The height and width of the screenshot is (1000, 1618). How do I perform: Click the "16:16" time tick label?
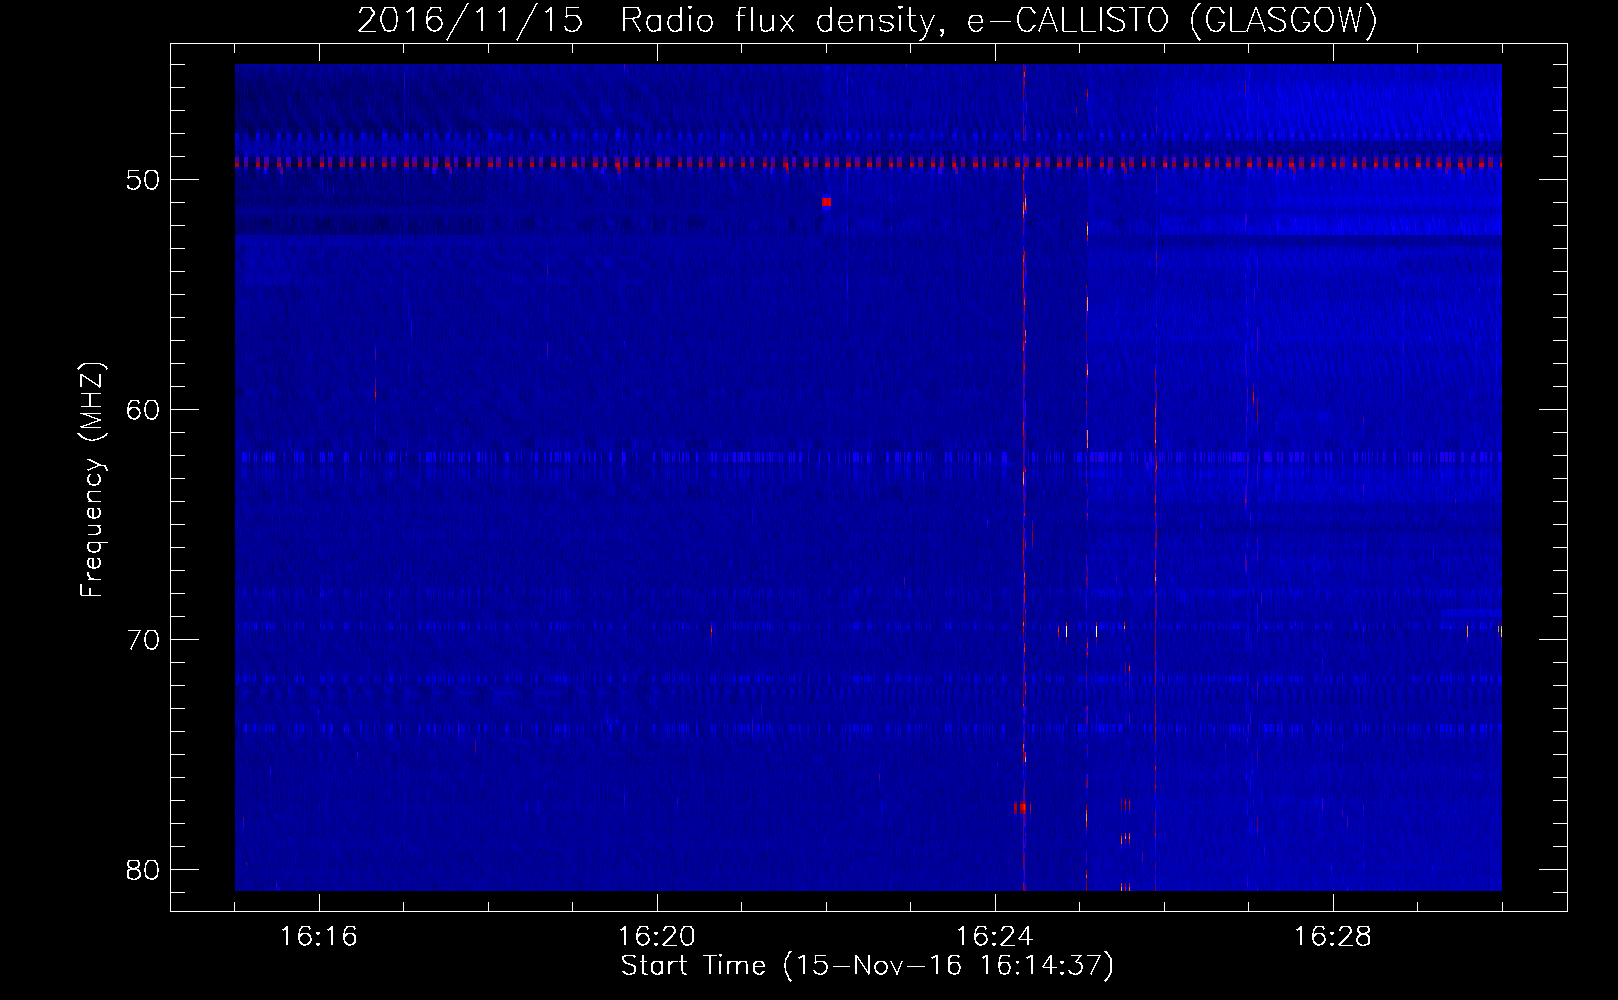click(x=319, y=937)
